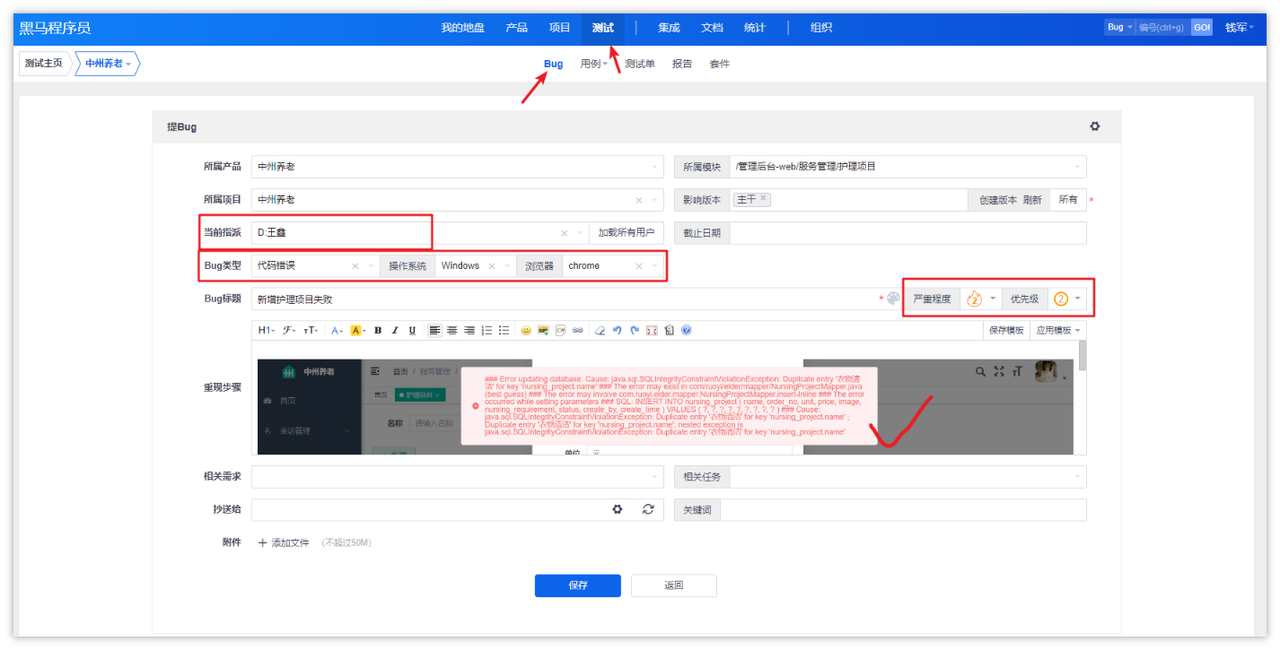Open the 应用模板 dropdown

pos(1057,330)
